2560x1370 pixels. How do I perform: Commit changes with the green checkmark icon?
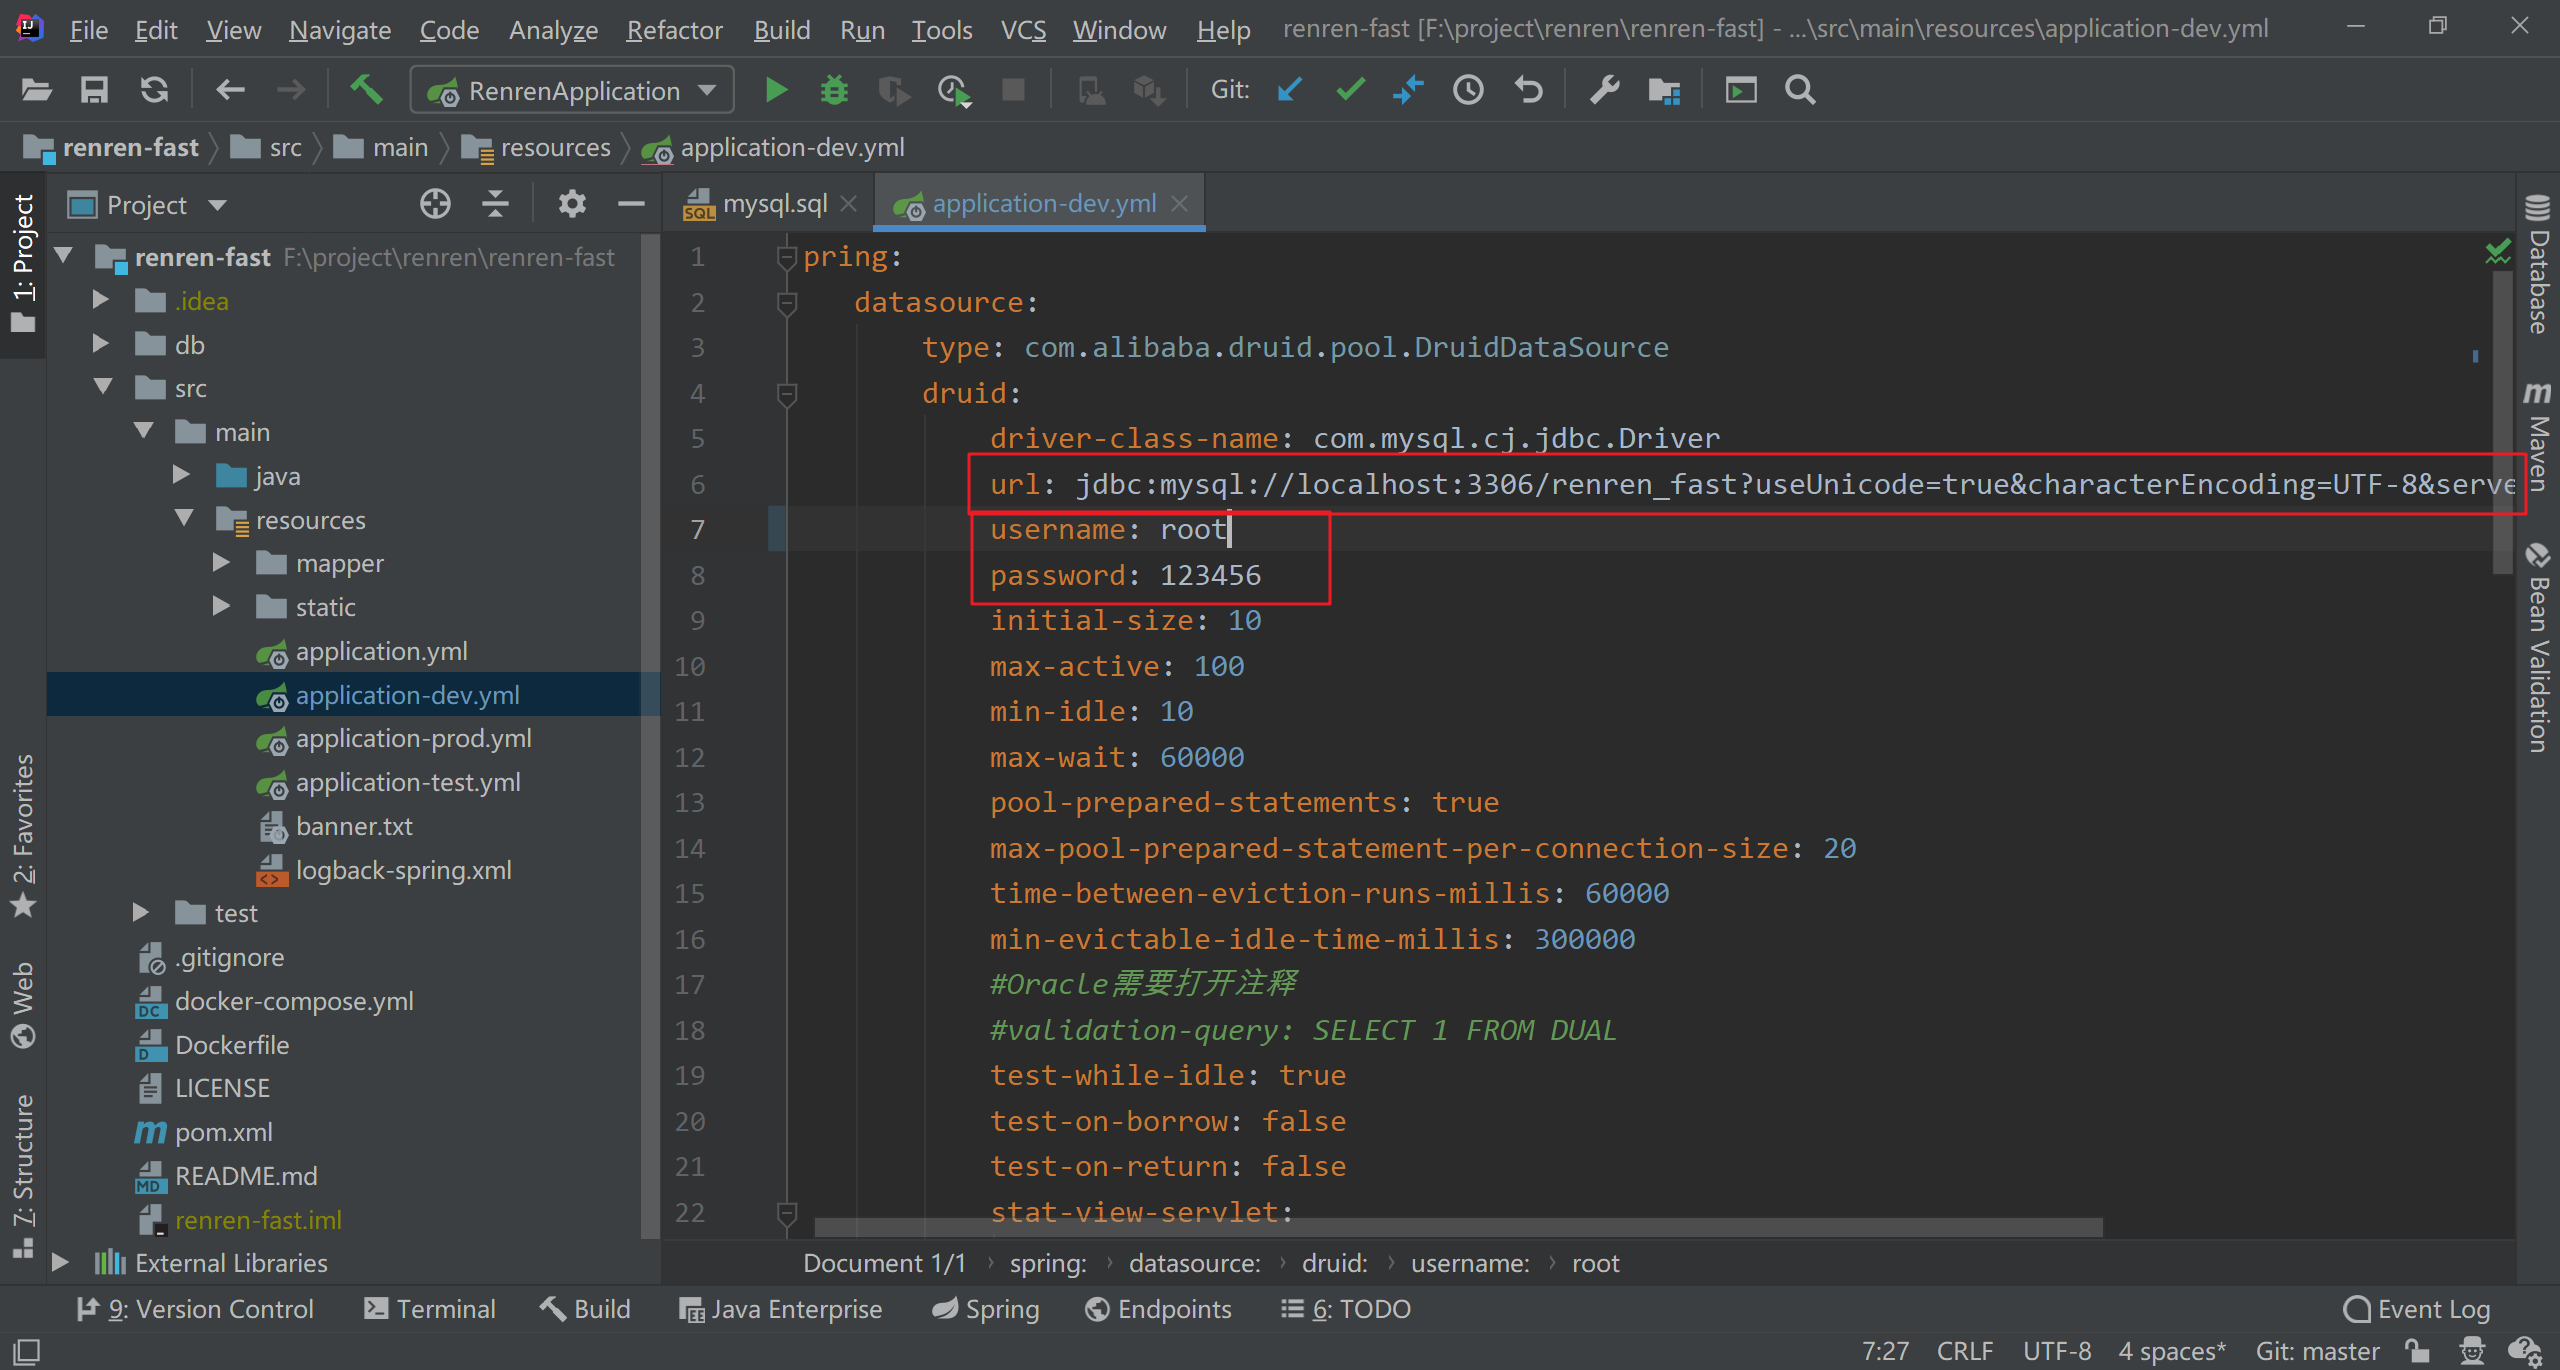pyautogui.click(x=1350, y=91)
